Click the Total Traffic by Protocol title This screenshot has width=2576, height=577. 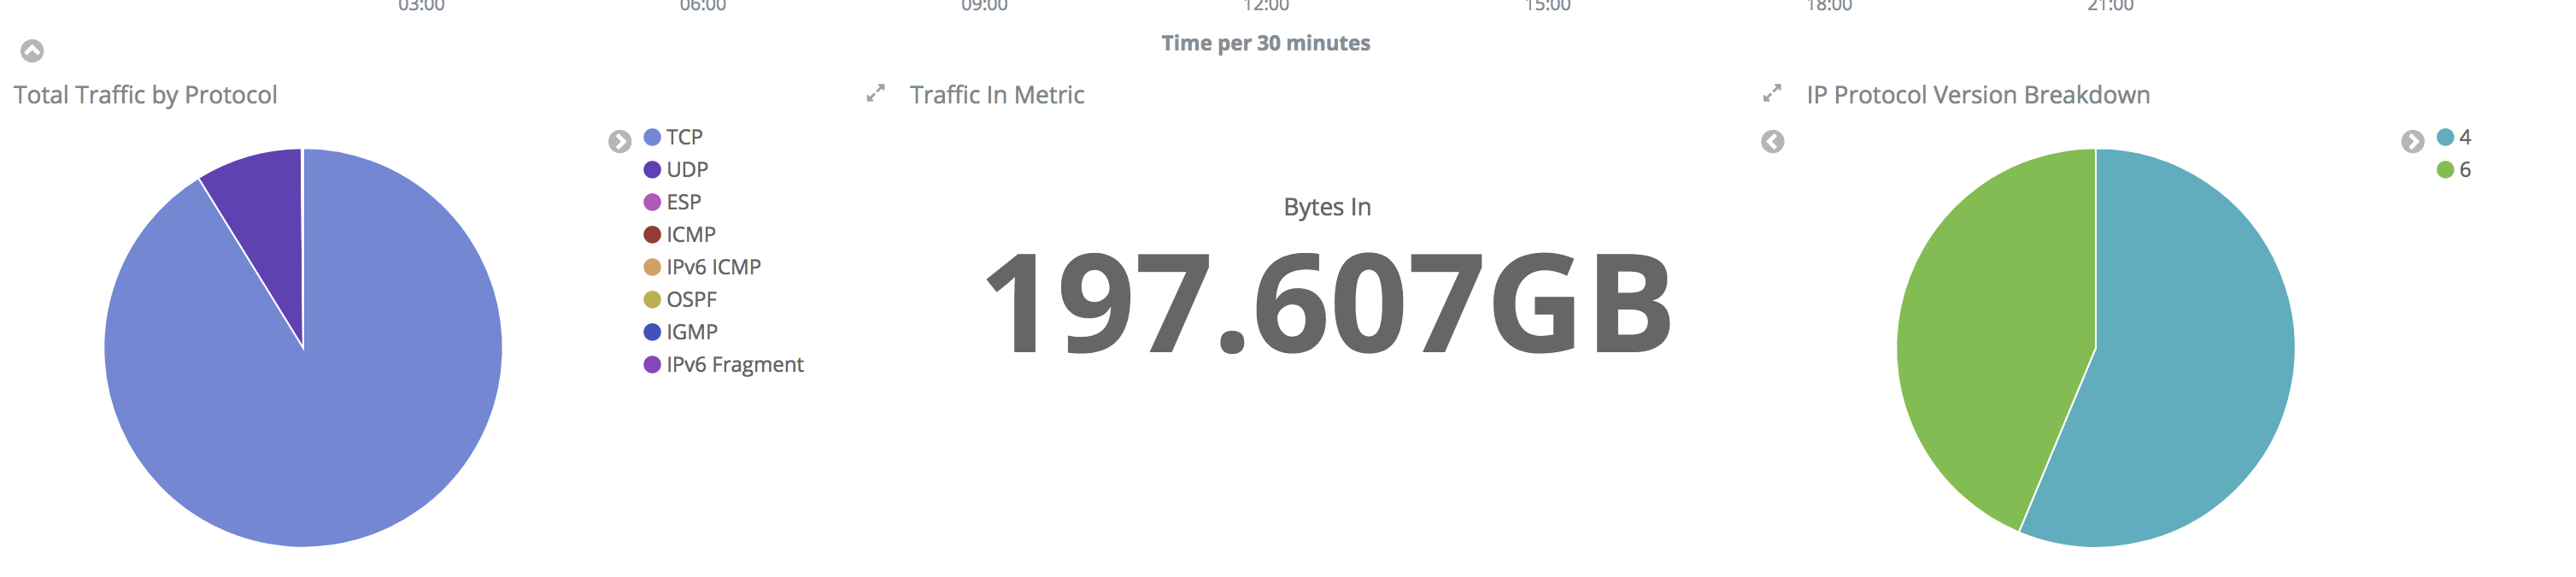pos(145,95)
